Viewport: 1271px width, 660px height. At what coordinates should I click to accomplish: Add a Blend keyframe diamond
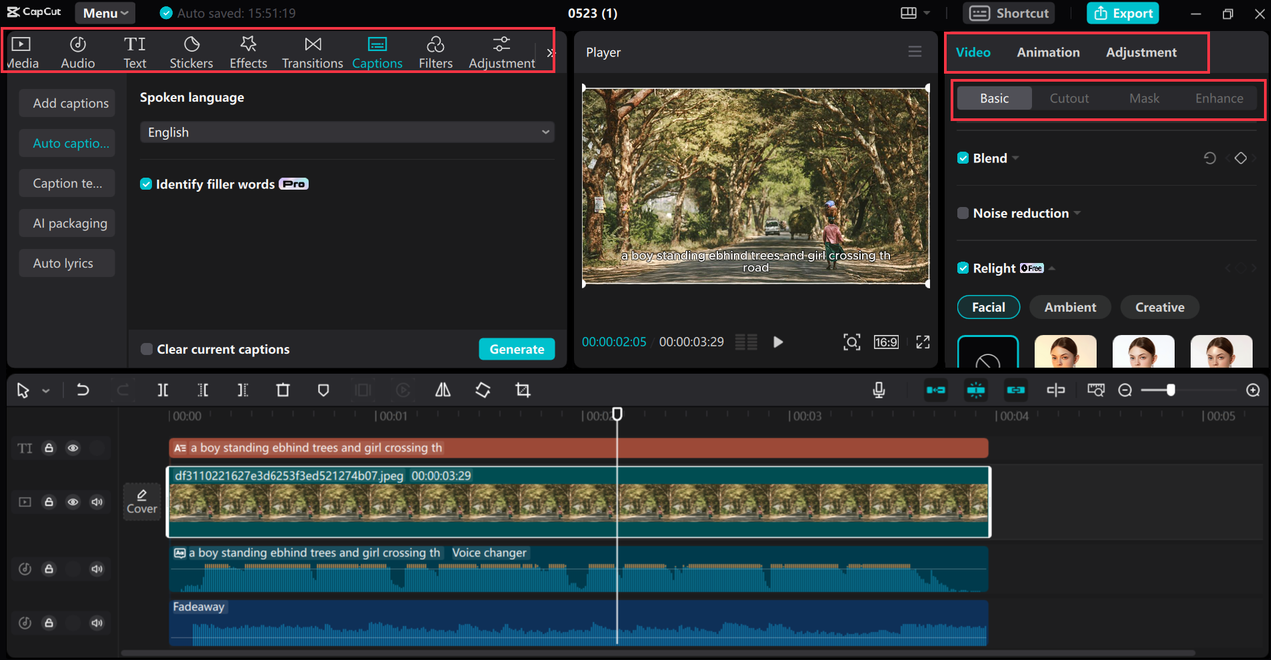(x=1241, y=158)
